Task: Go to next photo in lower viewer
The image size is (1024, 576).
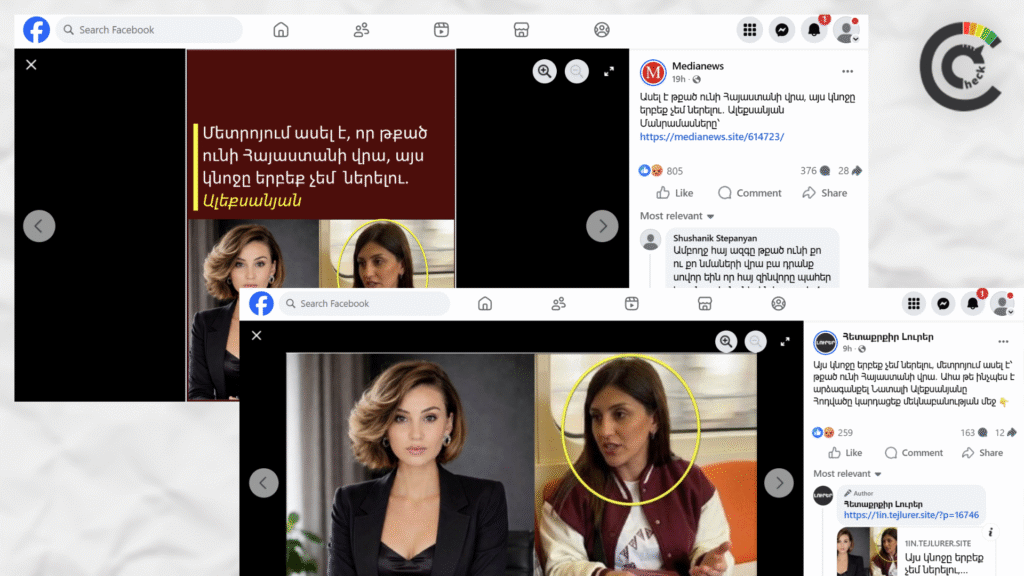Action: pyautogui.click(x=778, y=483)
